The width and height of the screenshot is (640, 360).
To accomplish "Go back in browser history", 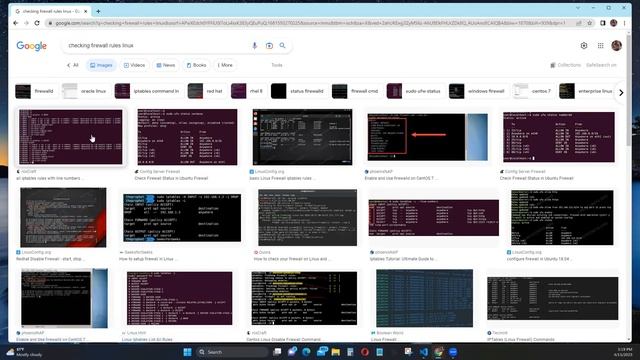I will [x=16, y=23].
